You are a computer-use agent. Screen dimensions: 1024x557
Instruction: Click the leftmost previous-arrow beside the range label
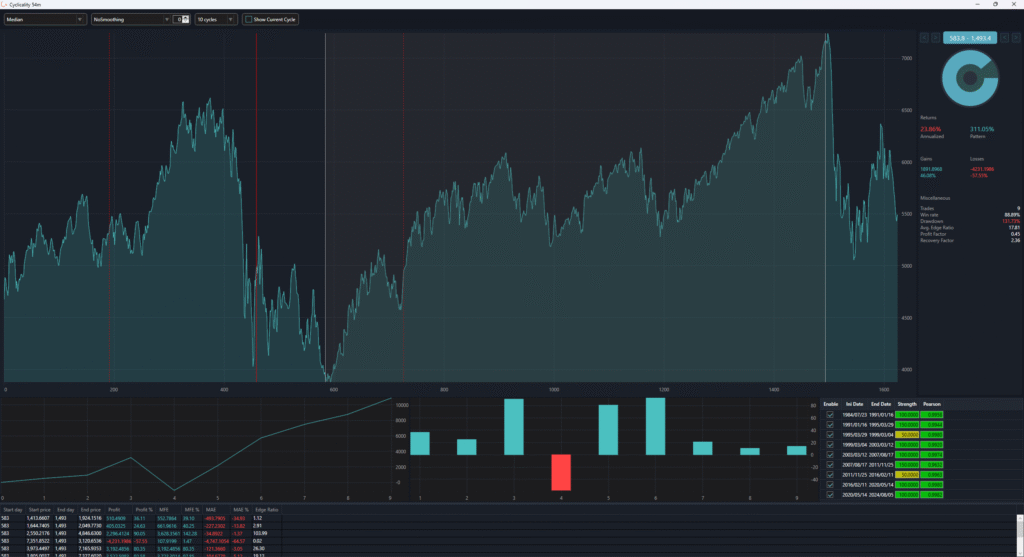coord(924,38)
